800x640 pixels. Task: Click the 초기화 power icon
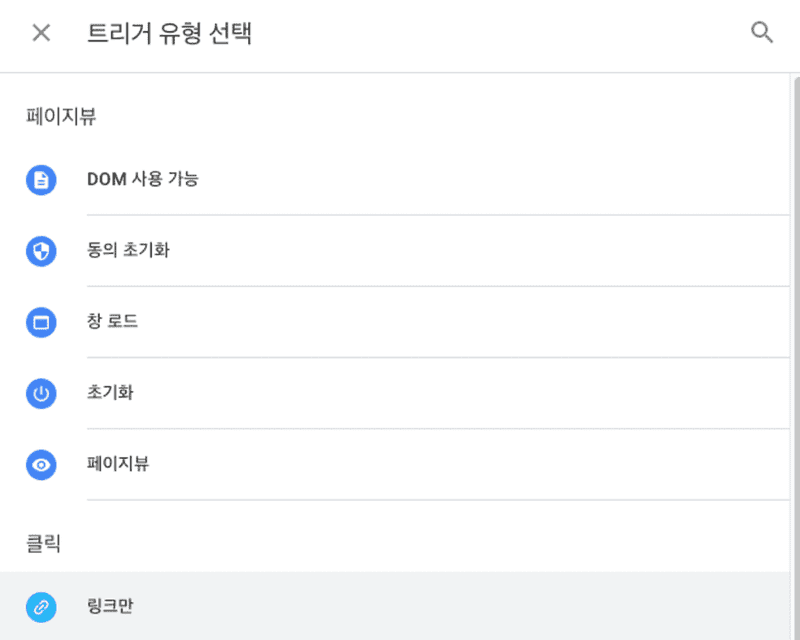click(40, 394)
